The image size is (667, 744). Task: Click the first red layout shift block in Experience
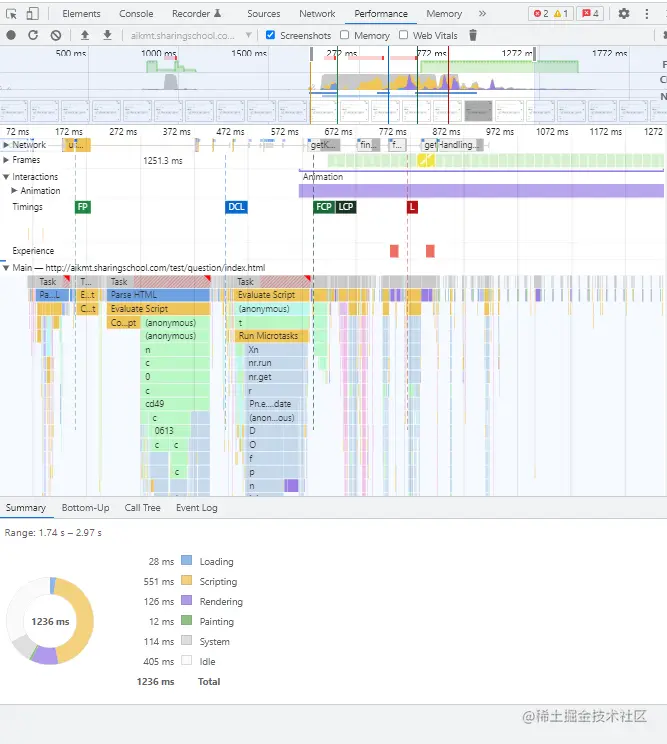394,251
